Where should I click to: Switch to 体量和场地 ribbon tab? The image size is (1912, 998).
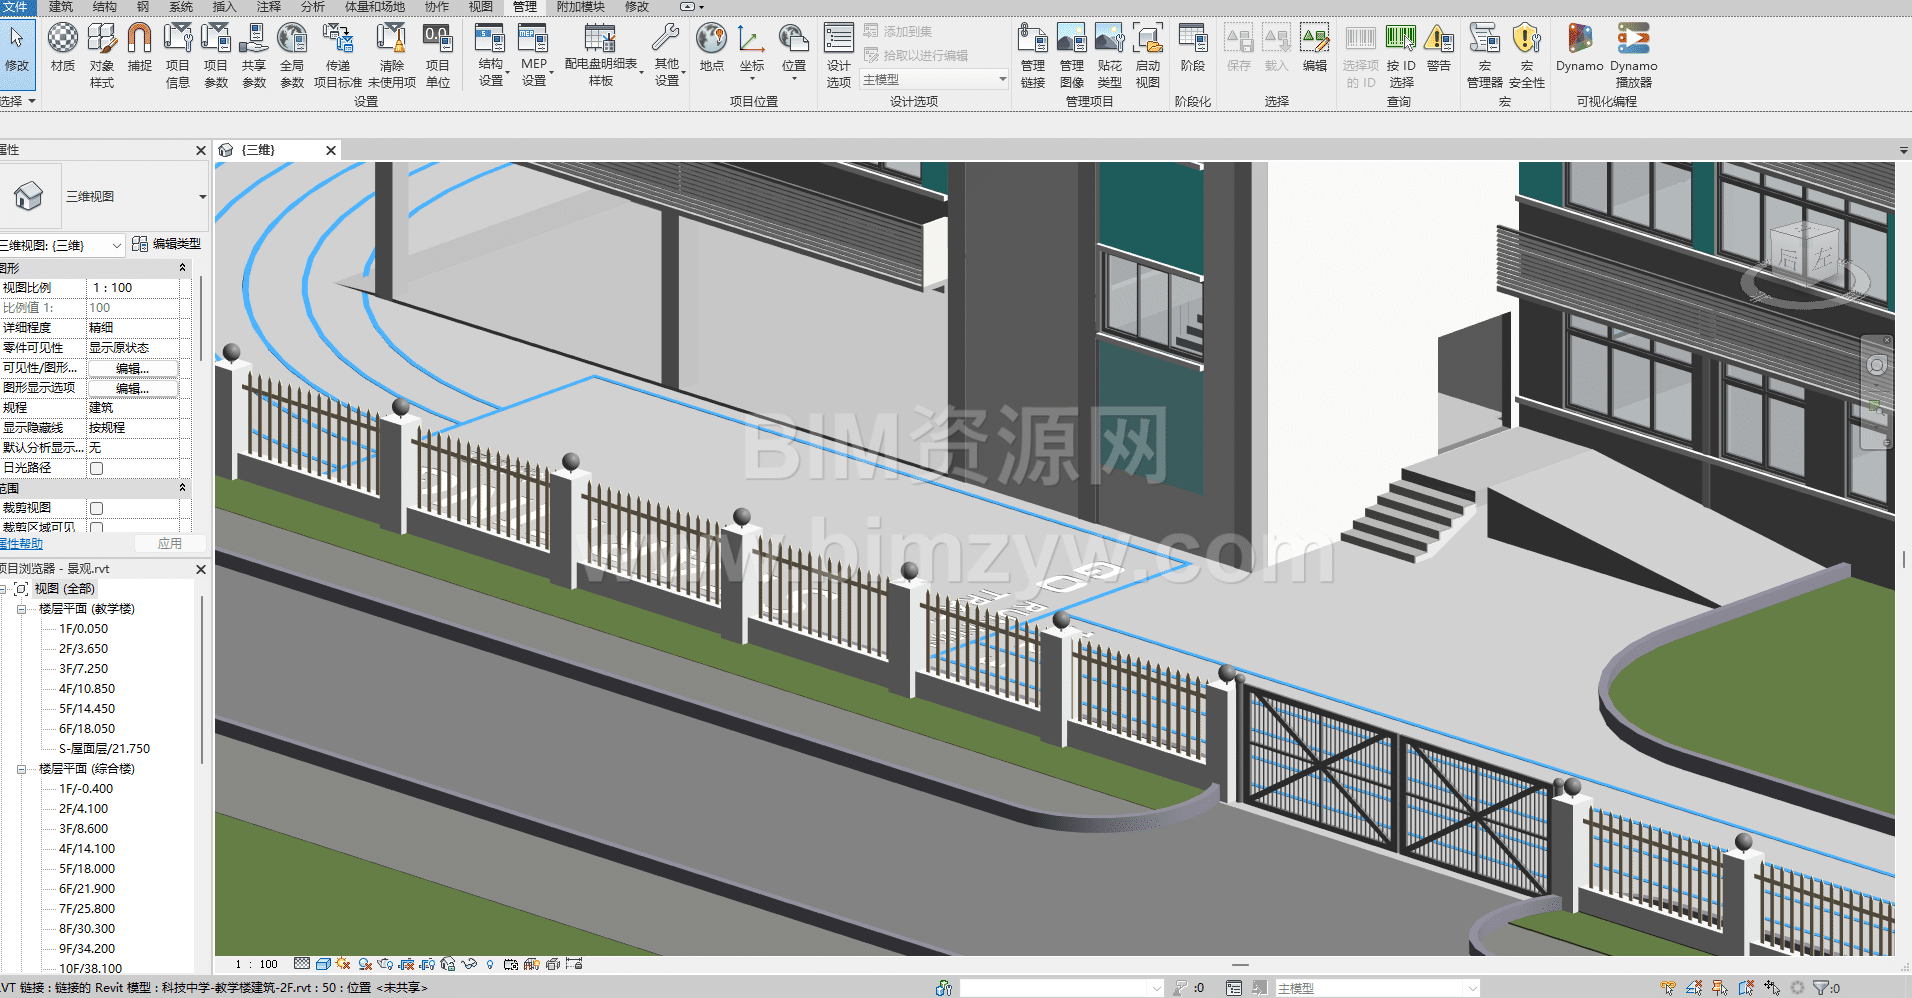point(375,7)
